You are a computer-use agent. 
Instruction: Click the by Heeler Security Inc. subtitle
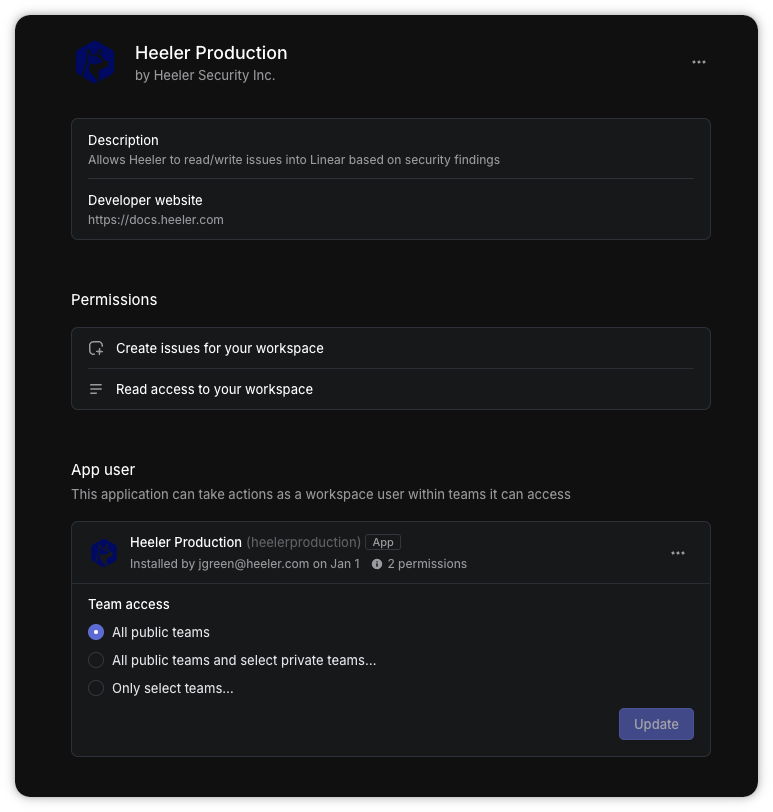(205, 76)
